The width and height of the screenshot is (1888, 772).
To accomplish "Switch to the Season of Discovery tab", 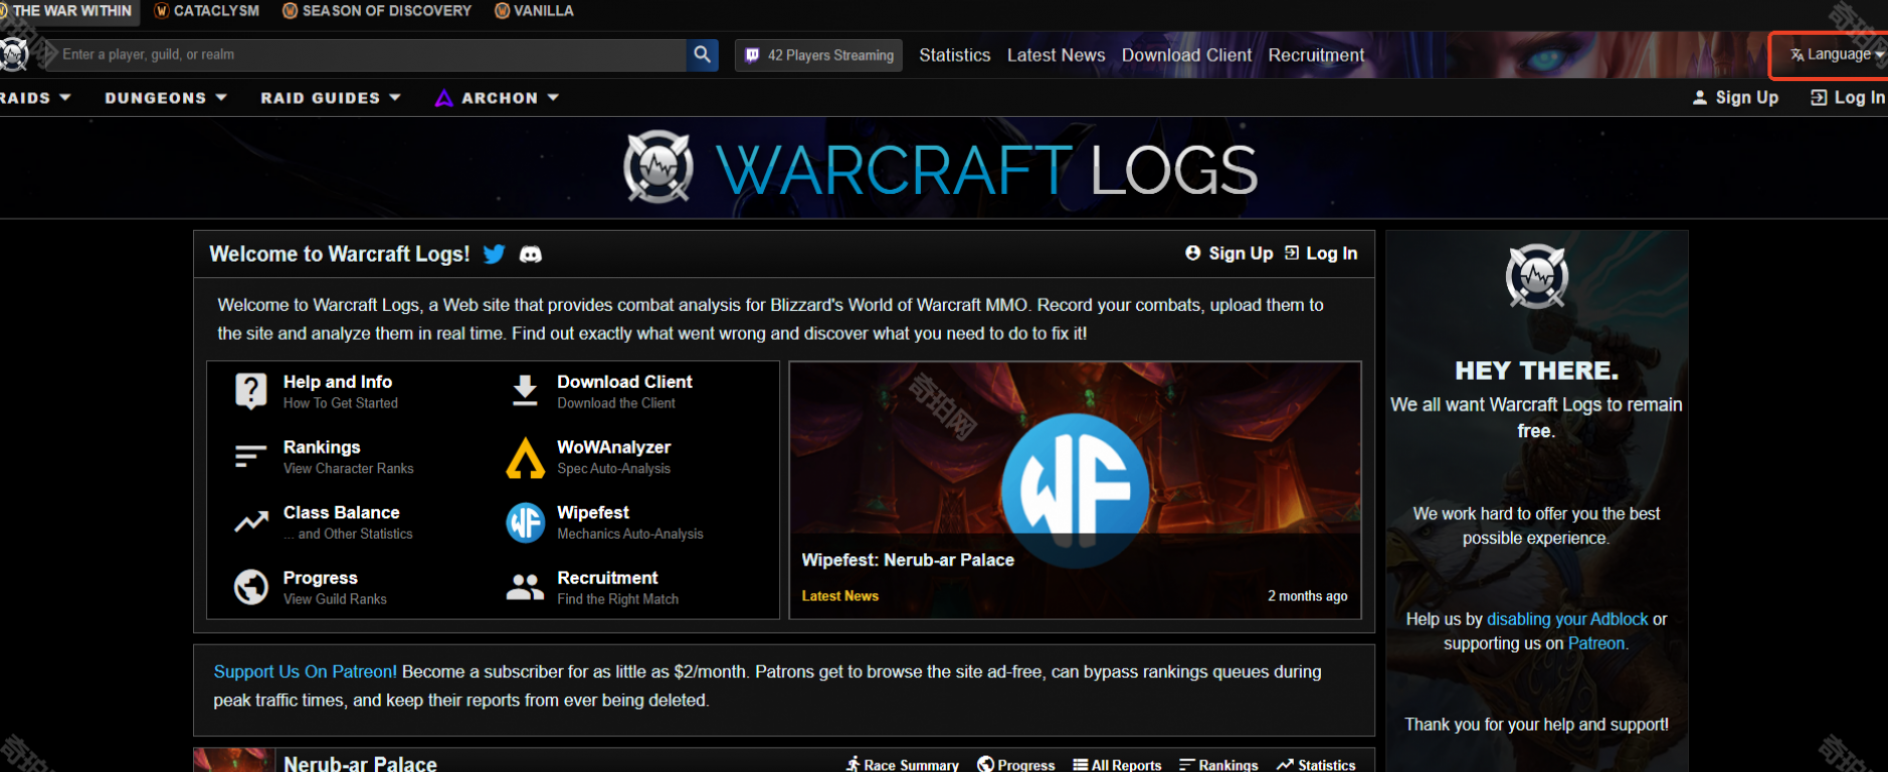I will pyautogui.click(x=377, y=11).
